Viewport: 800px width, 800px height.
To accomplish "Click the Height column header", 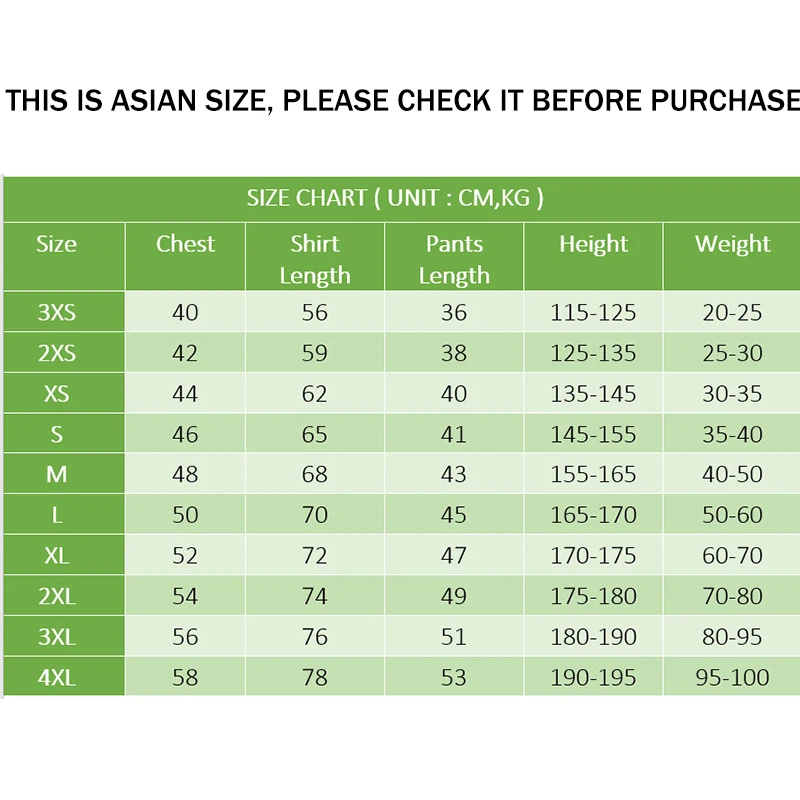I will tap(593, 244).
